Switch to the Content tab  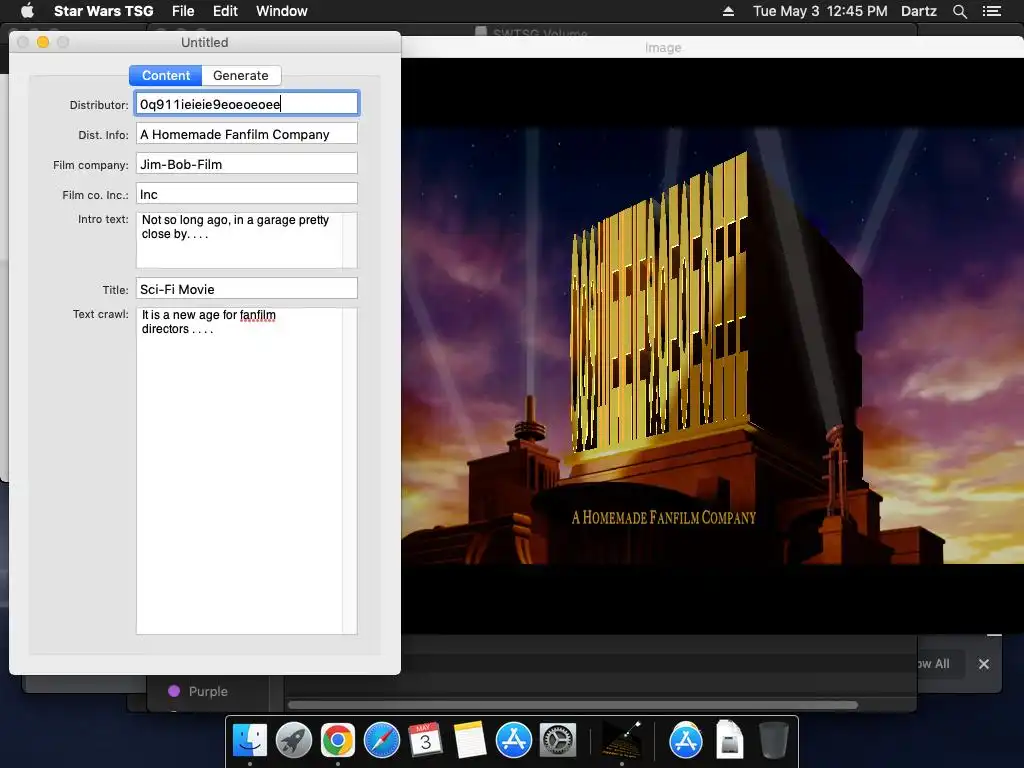pyautogui.click(x=166, y=75)
